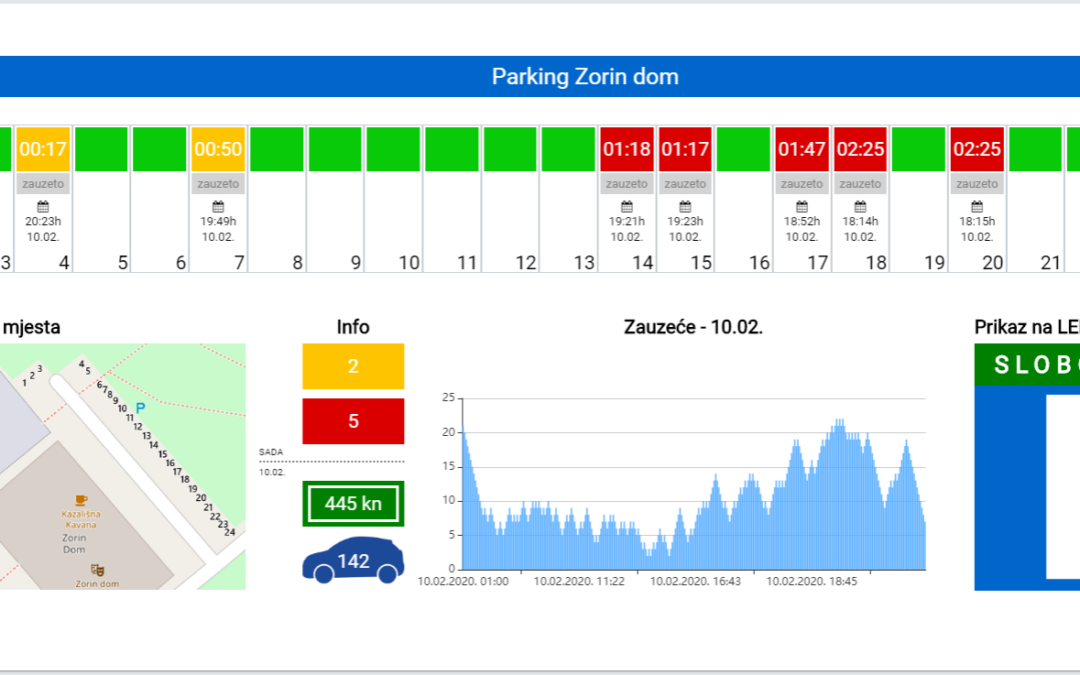Image resolution: width=1080 pixels, height=675 pixels.
Task: Click the green 445 kn revenue box
Action: point(353,503)
